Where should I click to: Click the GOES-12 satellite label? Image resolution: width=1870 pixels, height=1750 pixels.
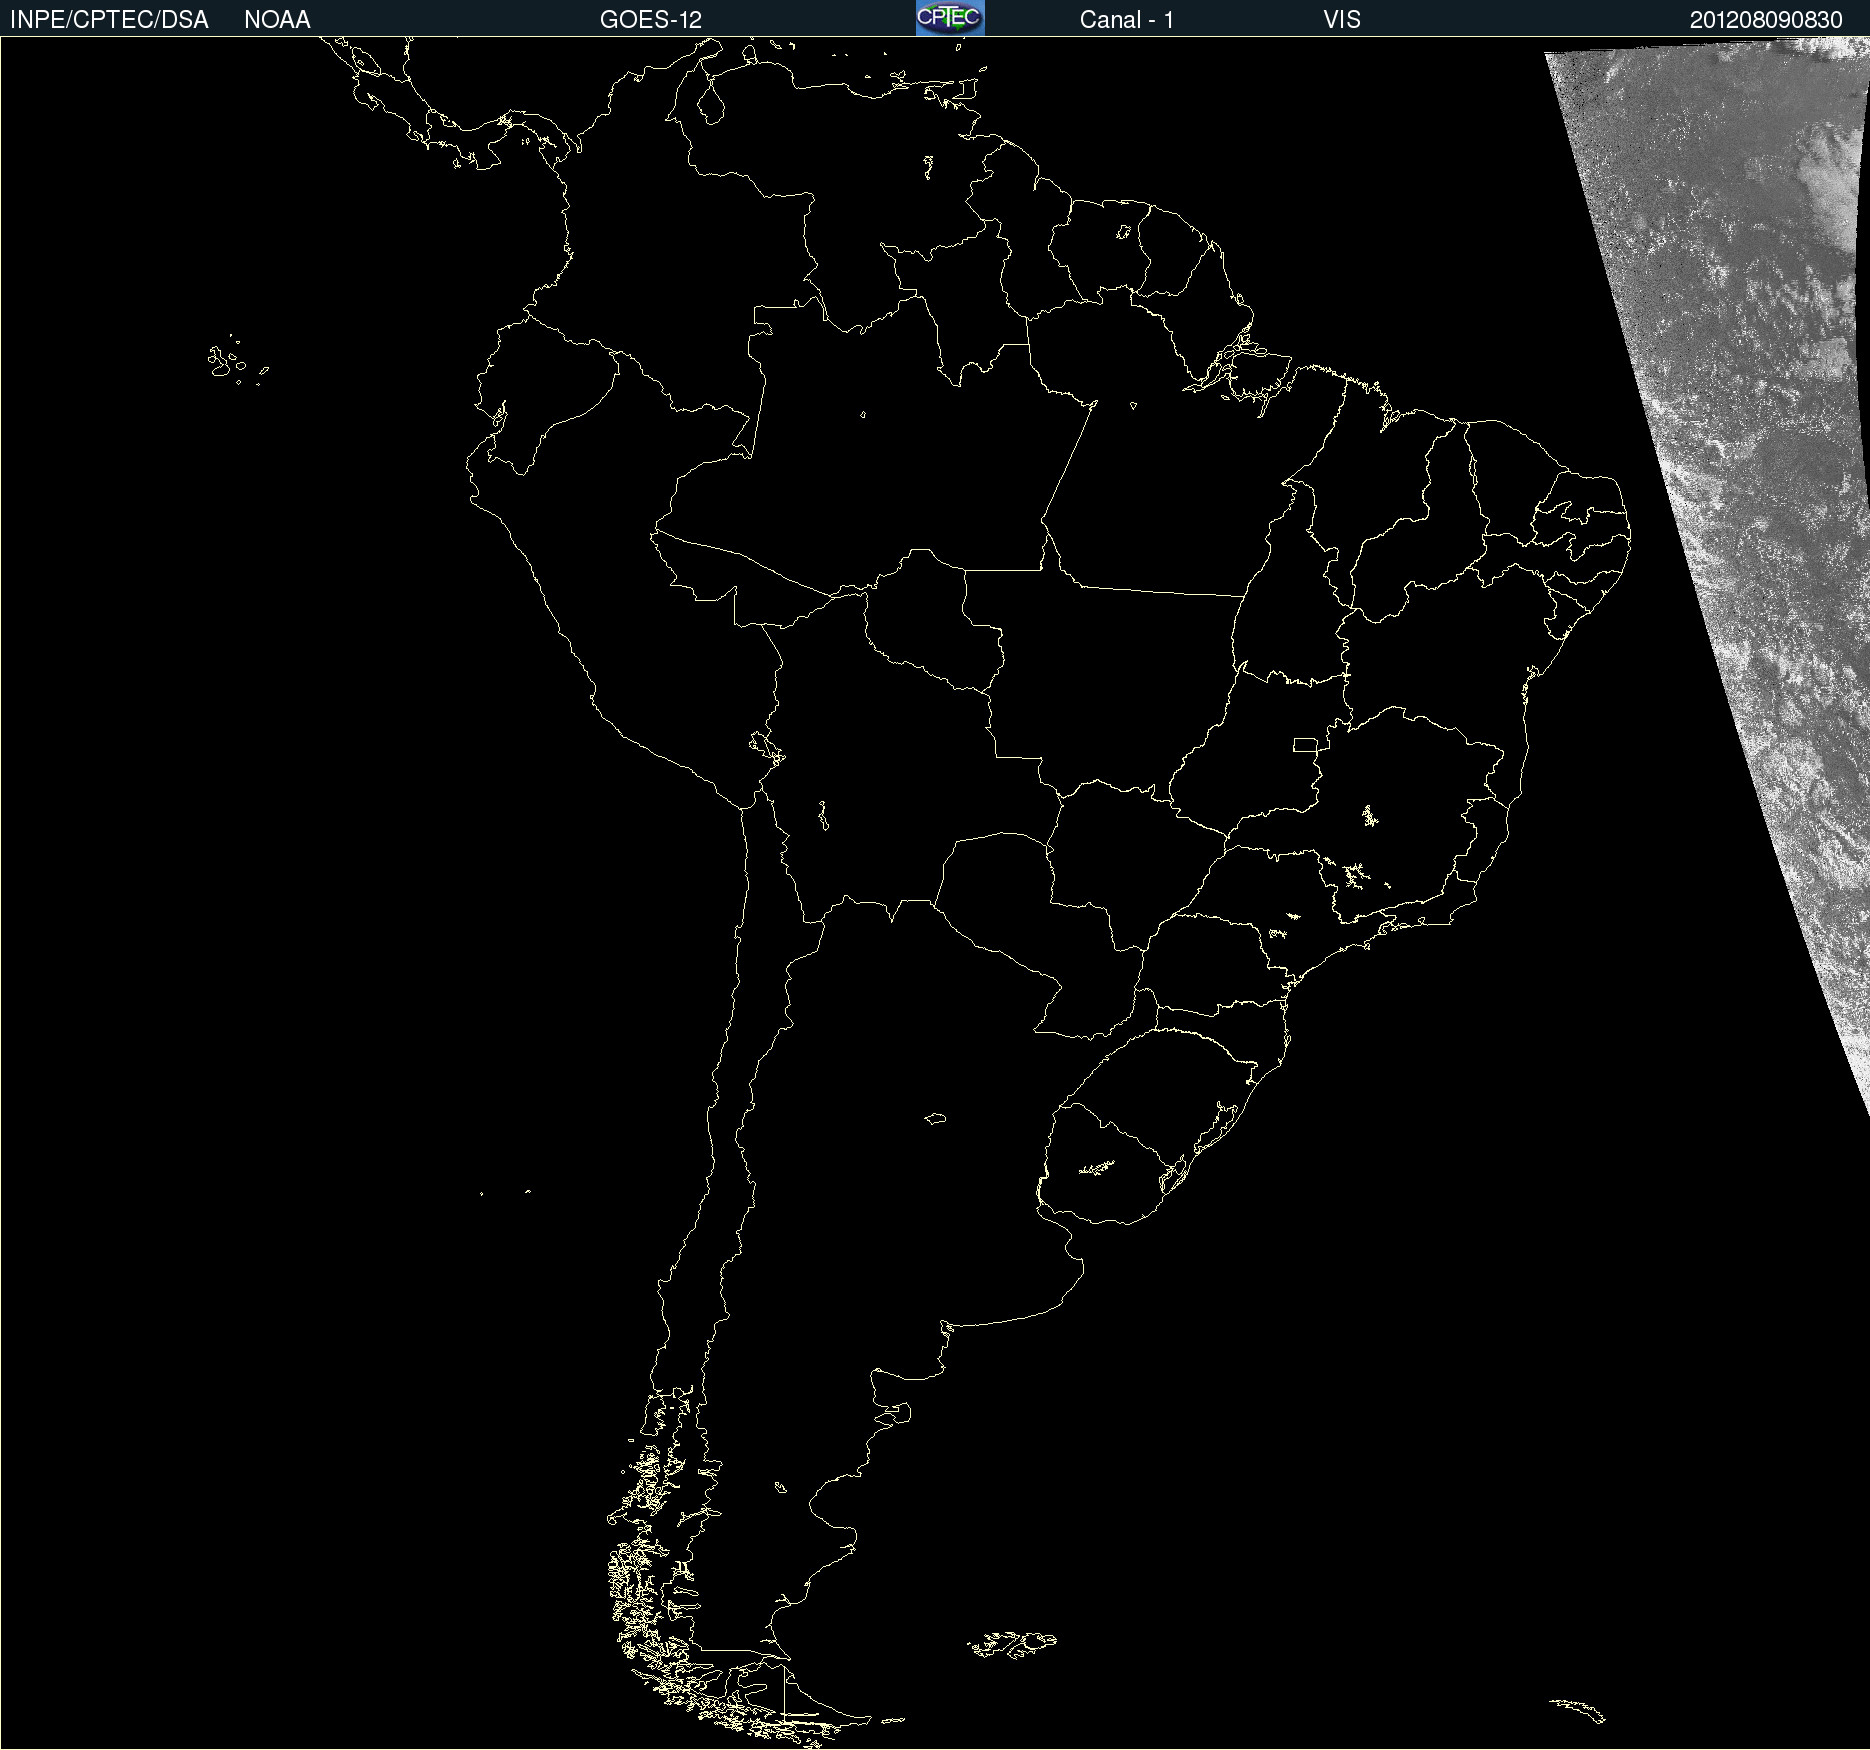click(x=651, y=20)
